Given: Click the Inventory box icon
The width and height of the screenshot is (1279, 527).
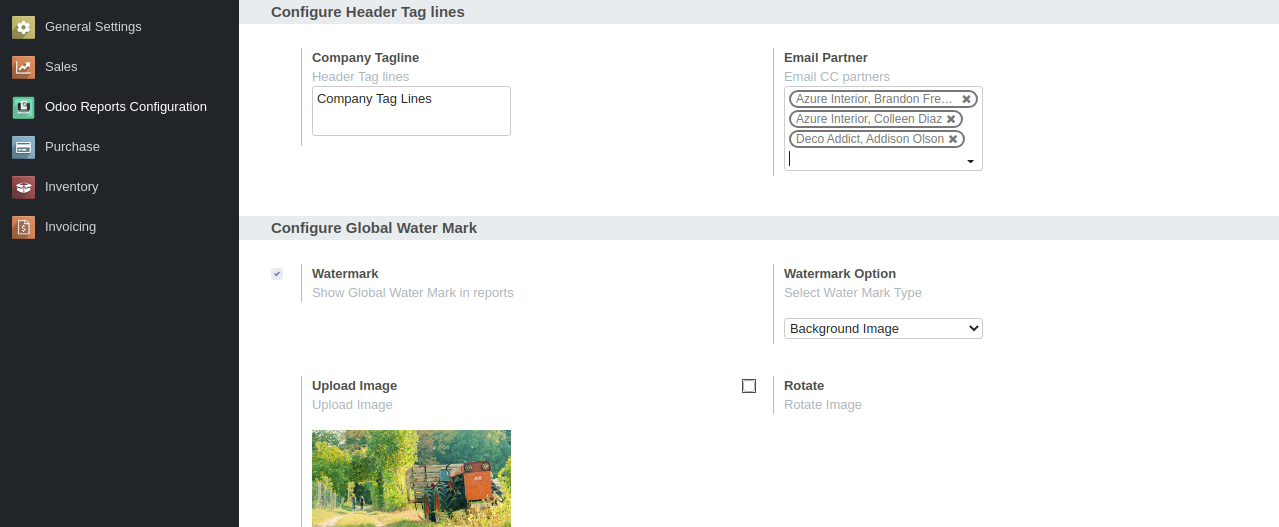Looking at the screenshot, I should pos(23,187).
